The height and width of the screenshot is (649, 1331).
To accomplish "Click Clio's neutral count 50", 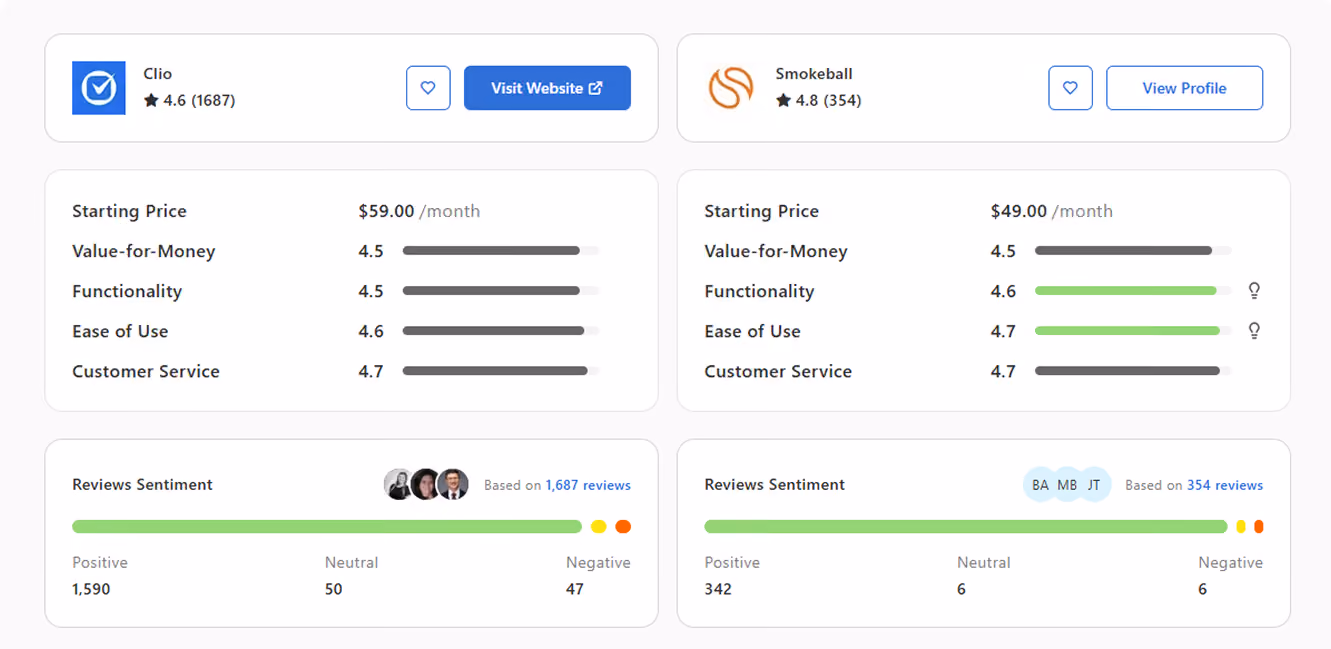I will [334, 589].
